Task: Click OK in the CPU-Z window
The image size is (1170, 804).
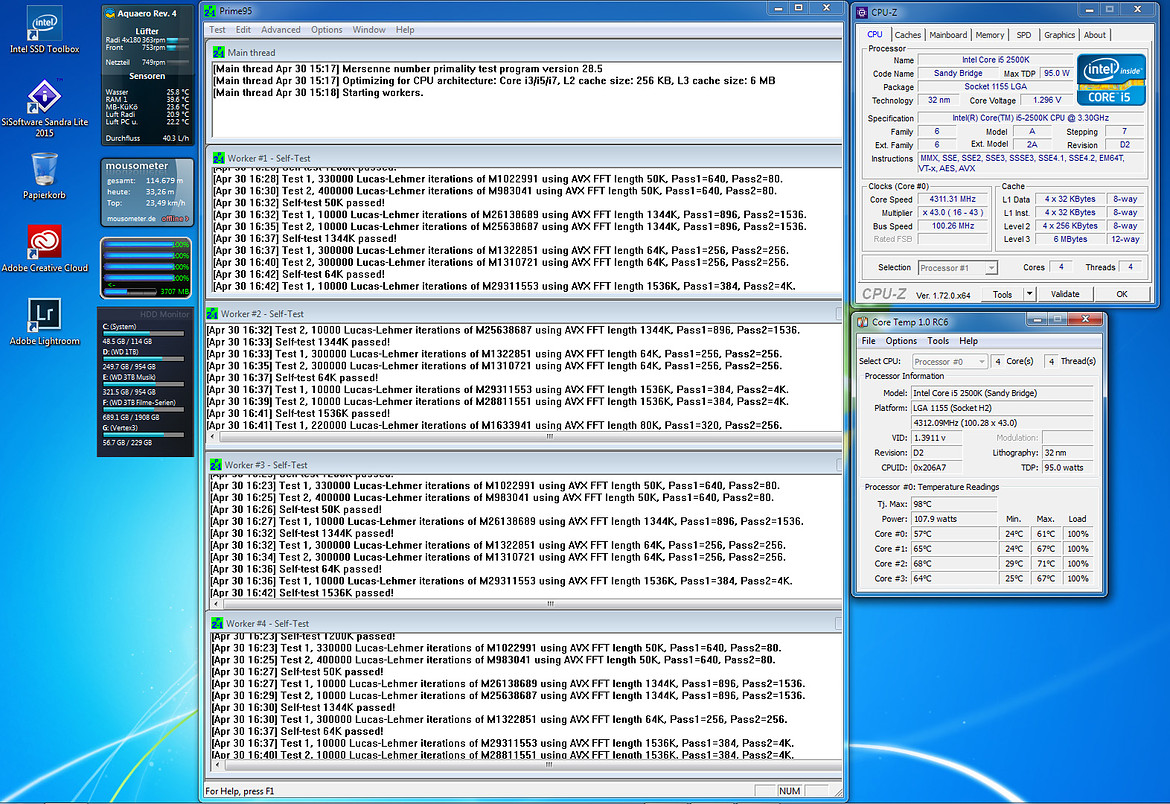Action: pos(1121,294)
